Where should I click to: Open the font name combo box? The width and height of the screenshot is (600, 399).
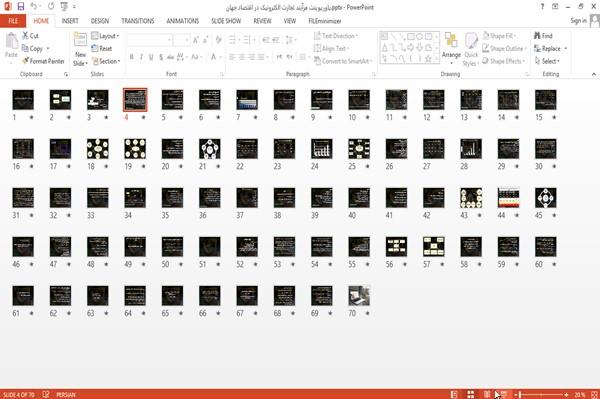pyautogui.click(x=149, y=40)
